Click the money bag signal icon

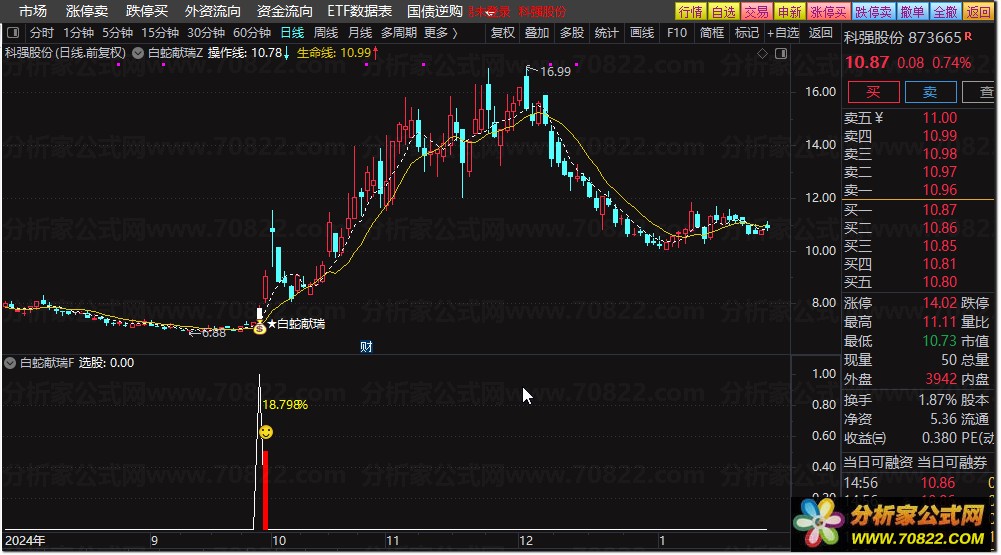pos(259,328)
